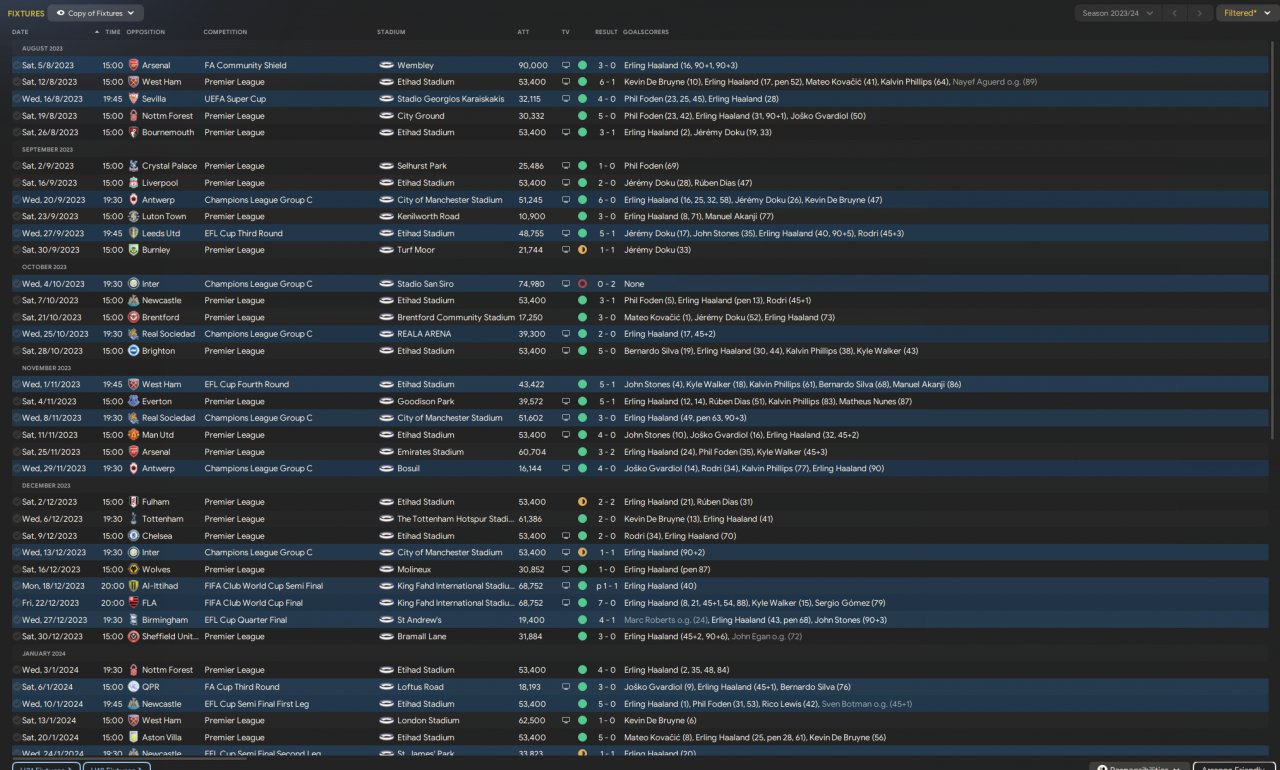The image size is (1280, 770).
Task: Click the Wolves club badge
Action: [x=134, y=569]
